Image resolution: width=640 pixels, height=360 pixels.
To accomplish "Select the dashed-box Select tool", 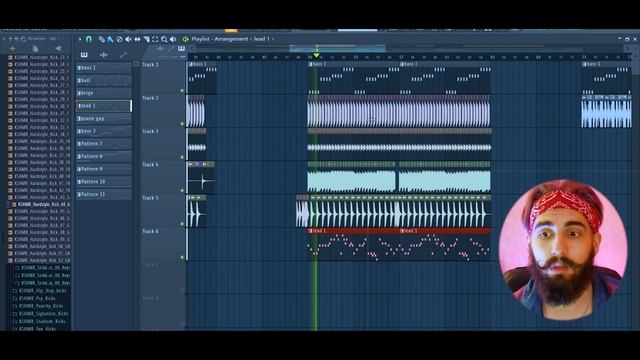I will pos(155,39).
